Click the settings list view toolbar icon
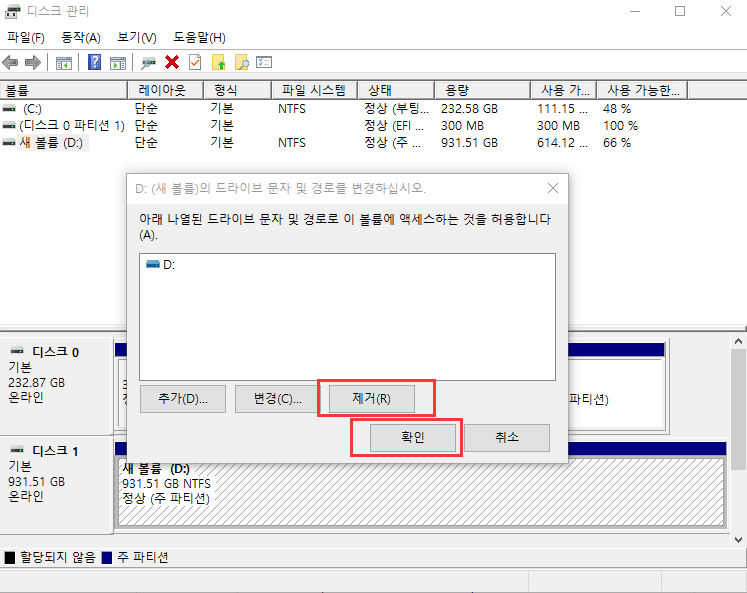This screenshot has width=747, height=593. pyautogui.click(x=264, y=62)
